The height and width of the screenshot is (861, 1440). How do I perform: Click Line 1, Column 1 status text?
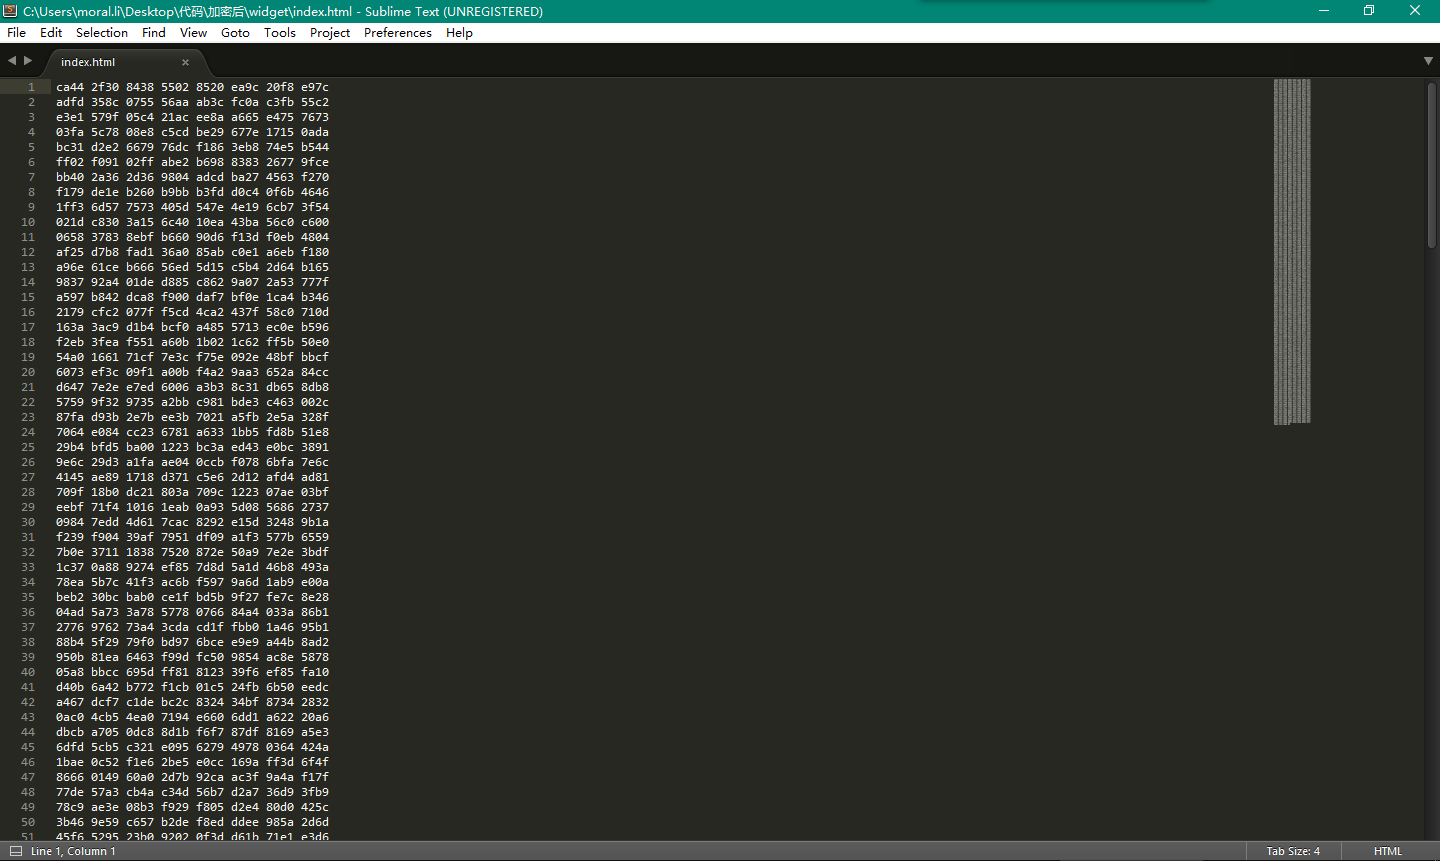coord(73,851)
